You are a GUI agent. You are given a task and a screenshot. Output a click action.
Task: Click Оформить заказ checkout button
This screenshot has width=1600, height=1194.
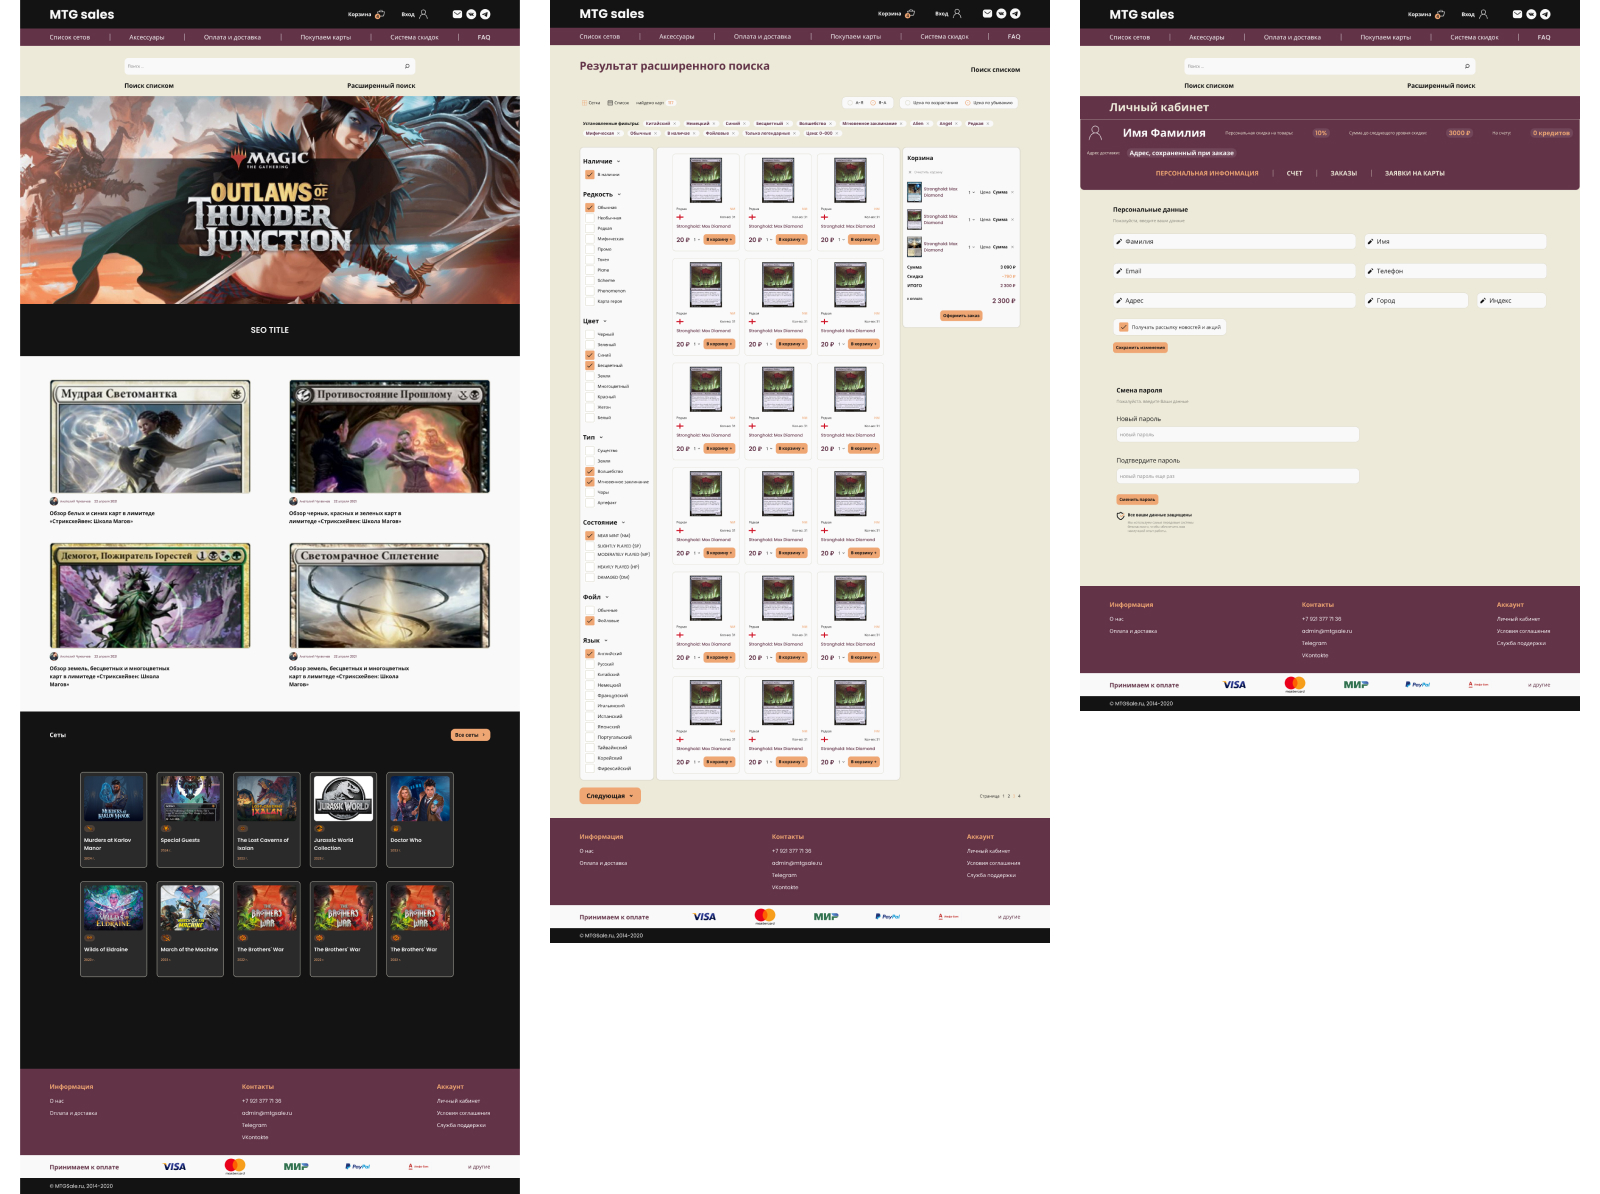961,315
